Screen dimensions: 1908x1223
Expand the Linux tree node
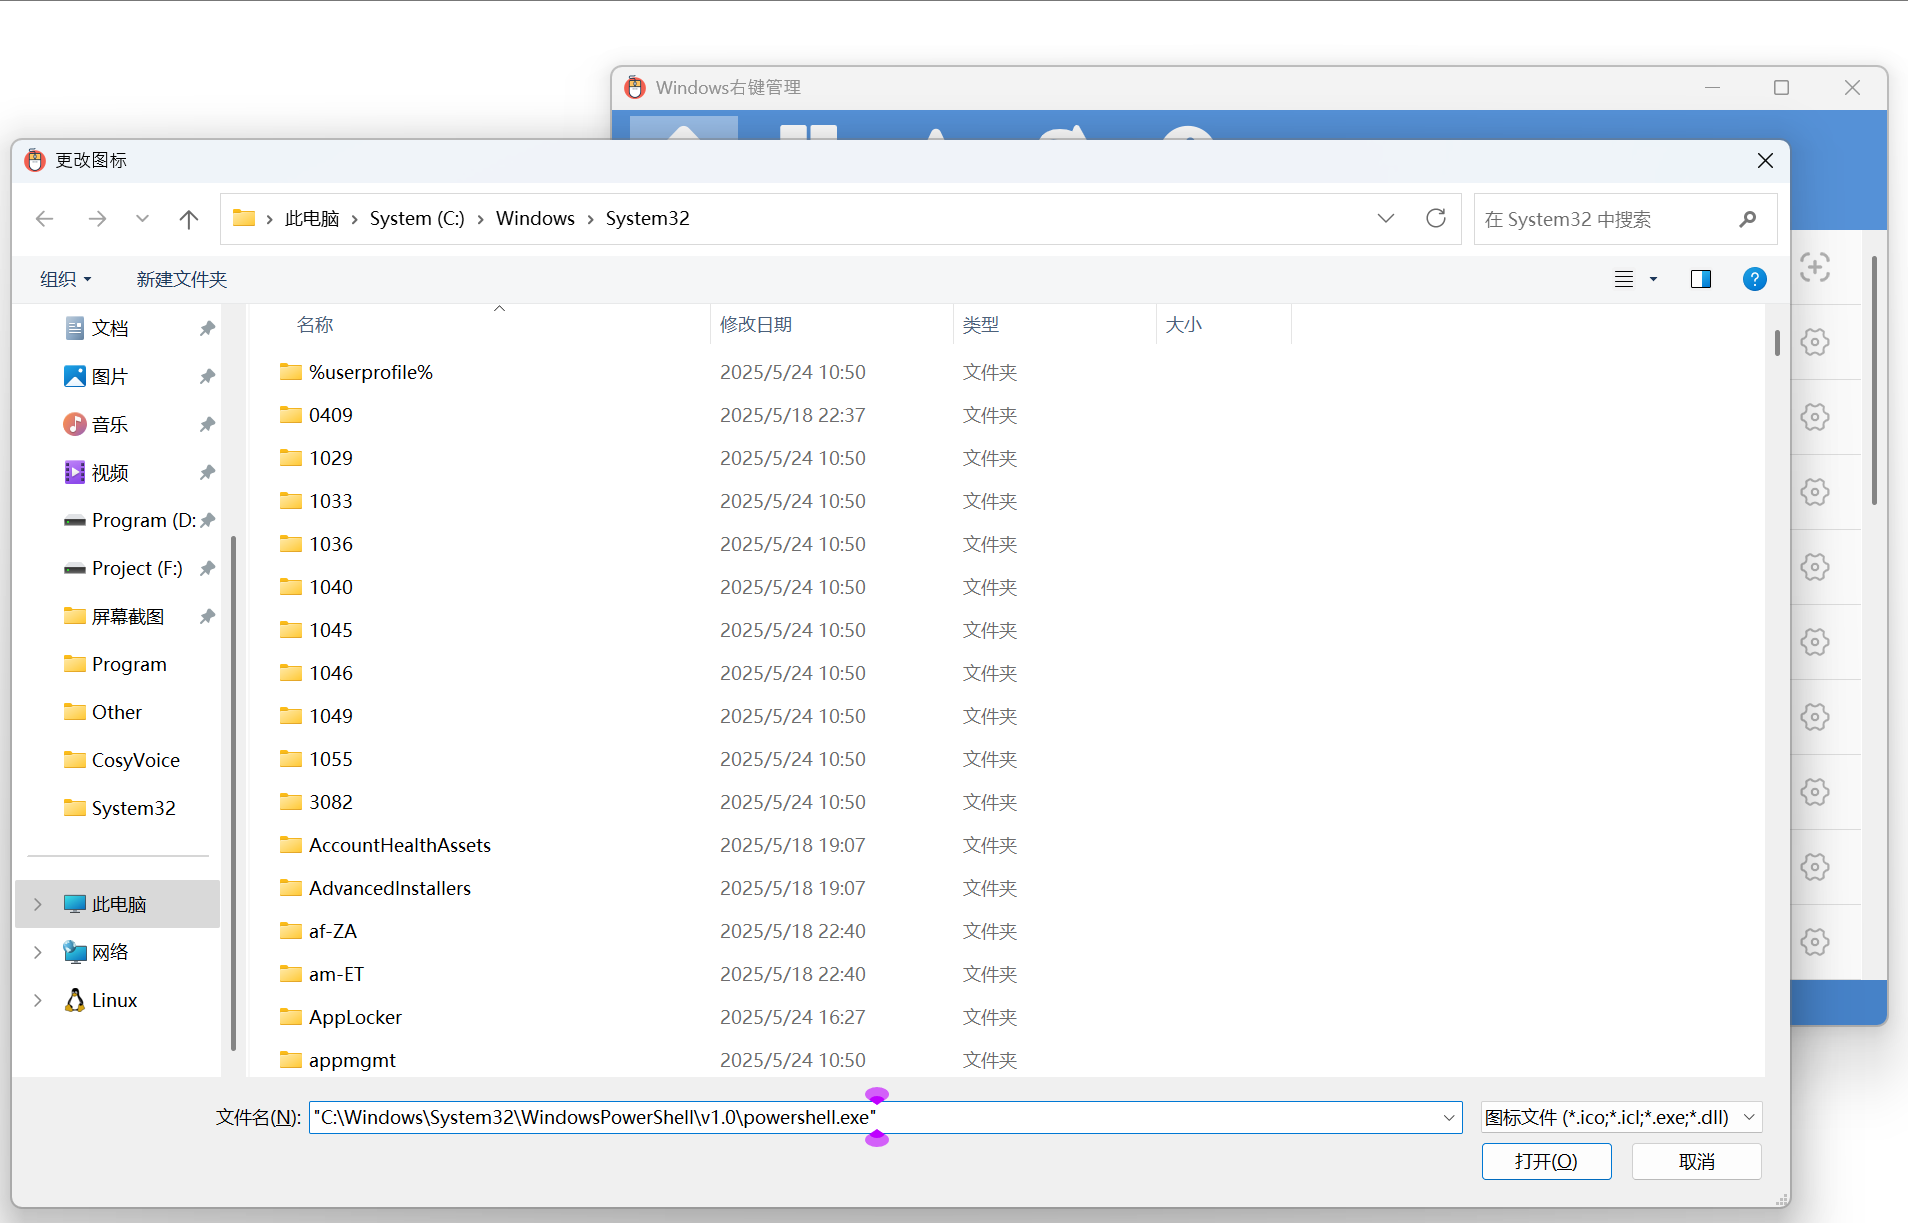click(x=38, y=1000)
